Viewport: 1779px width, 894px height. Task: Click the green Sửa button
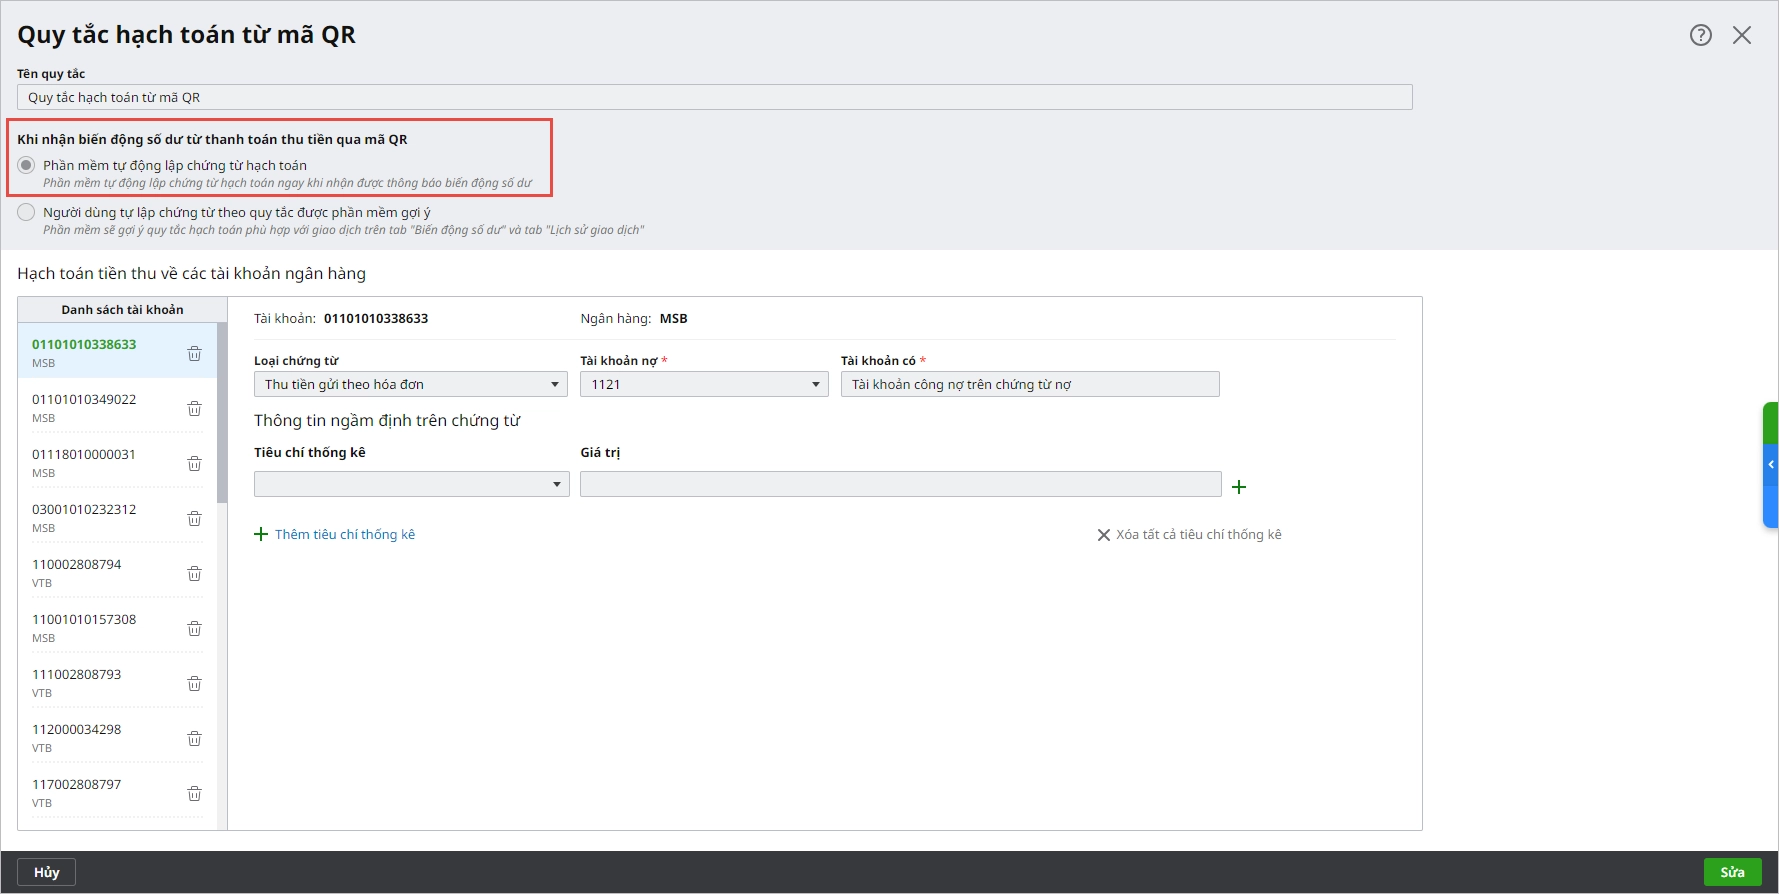pyautogui.click(x=1732, y=872)
